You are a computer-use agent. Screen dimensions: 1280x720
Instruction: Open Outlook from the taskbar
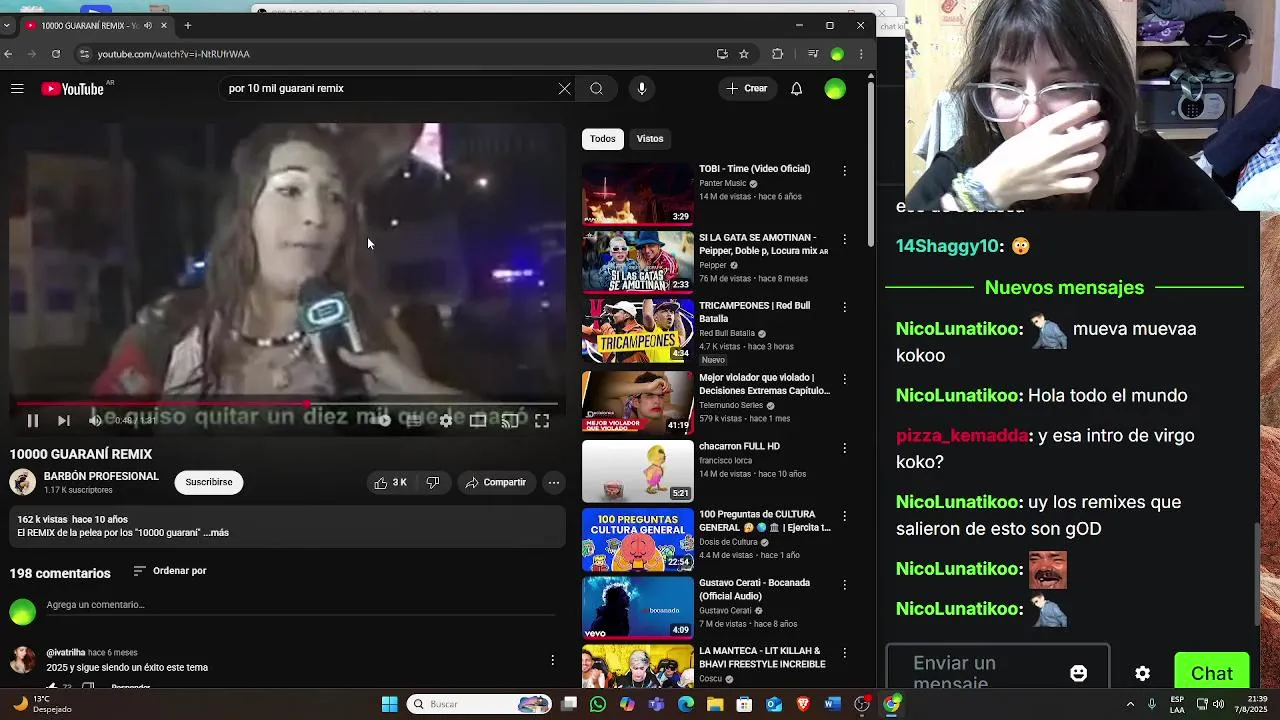[x=774, y=704]
